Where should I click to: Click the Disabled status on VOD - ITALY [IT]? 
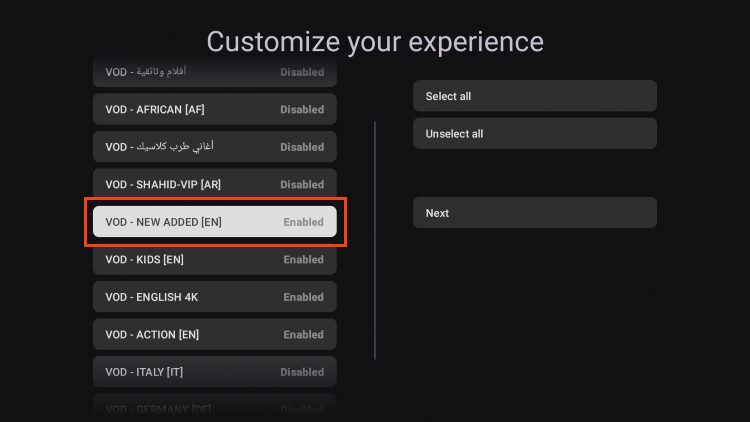(302, 372)
